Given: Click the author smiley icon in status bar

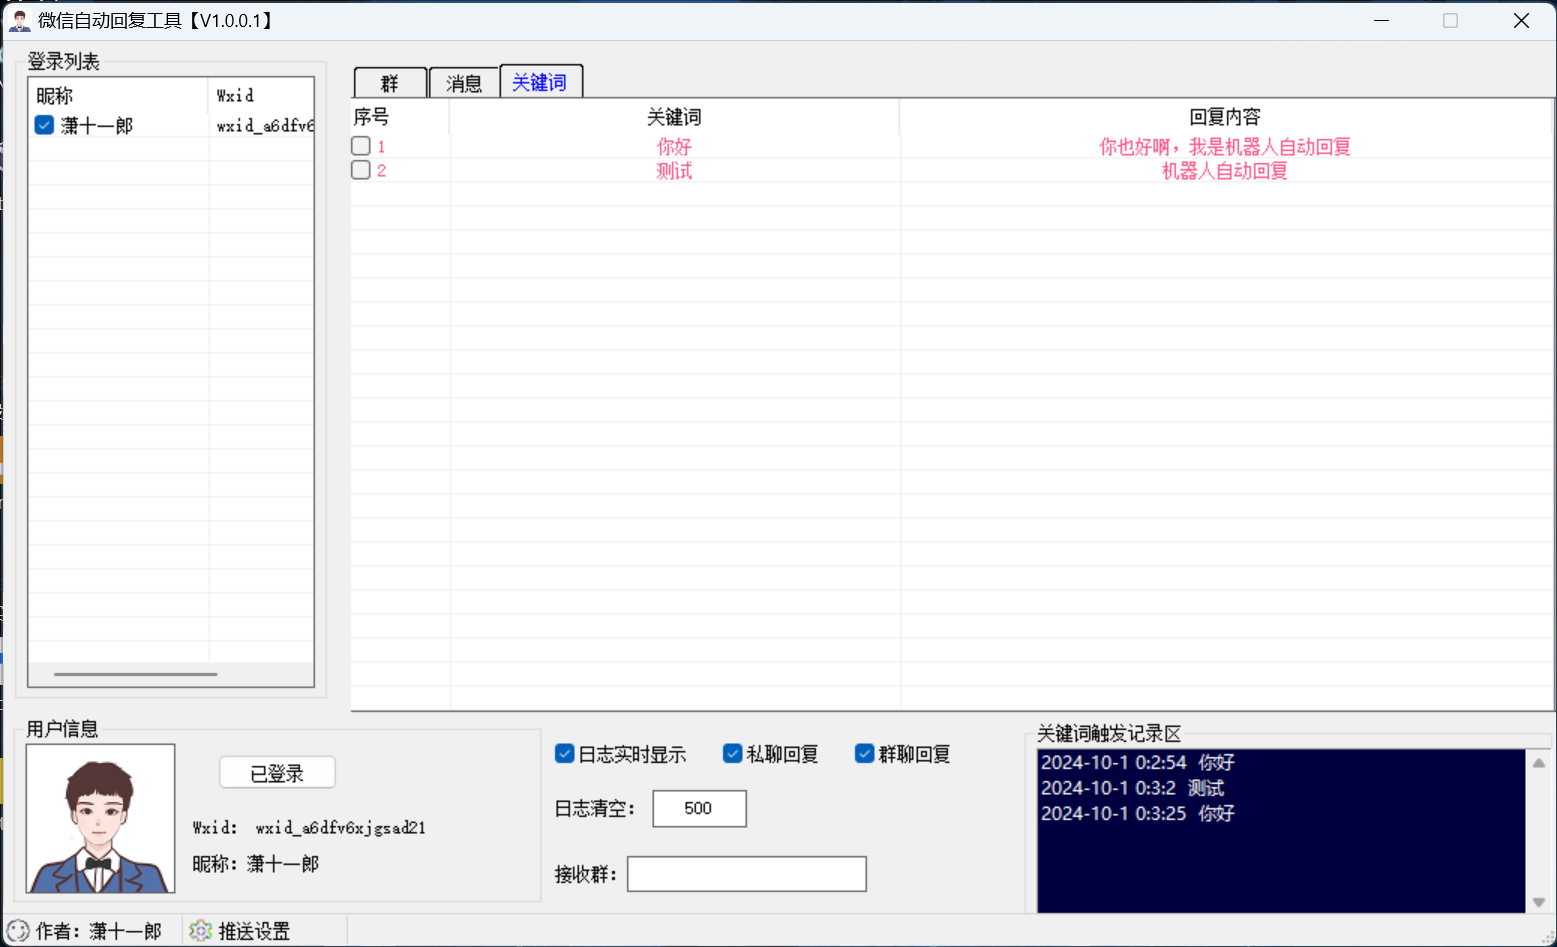Looking at the screenshot, I should pyautogui.click(x=18, y=931).
